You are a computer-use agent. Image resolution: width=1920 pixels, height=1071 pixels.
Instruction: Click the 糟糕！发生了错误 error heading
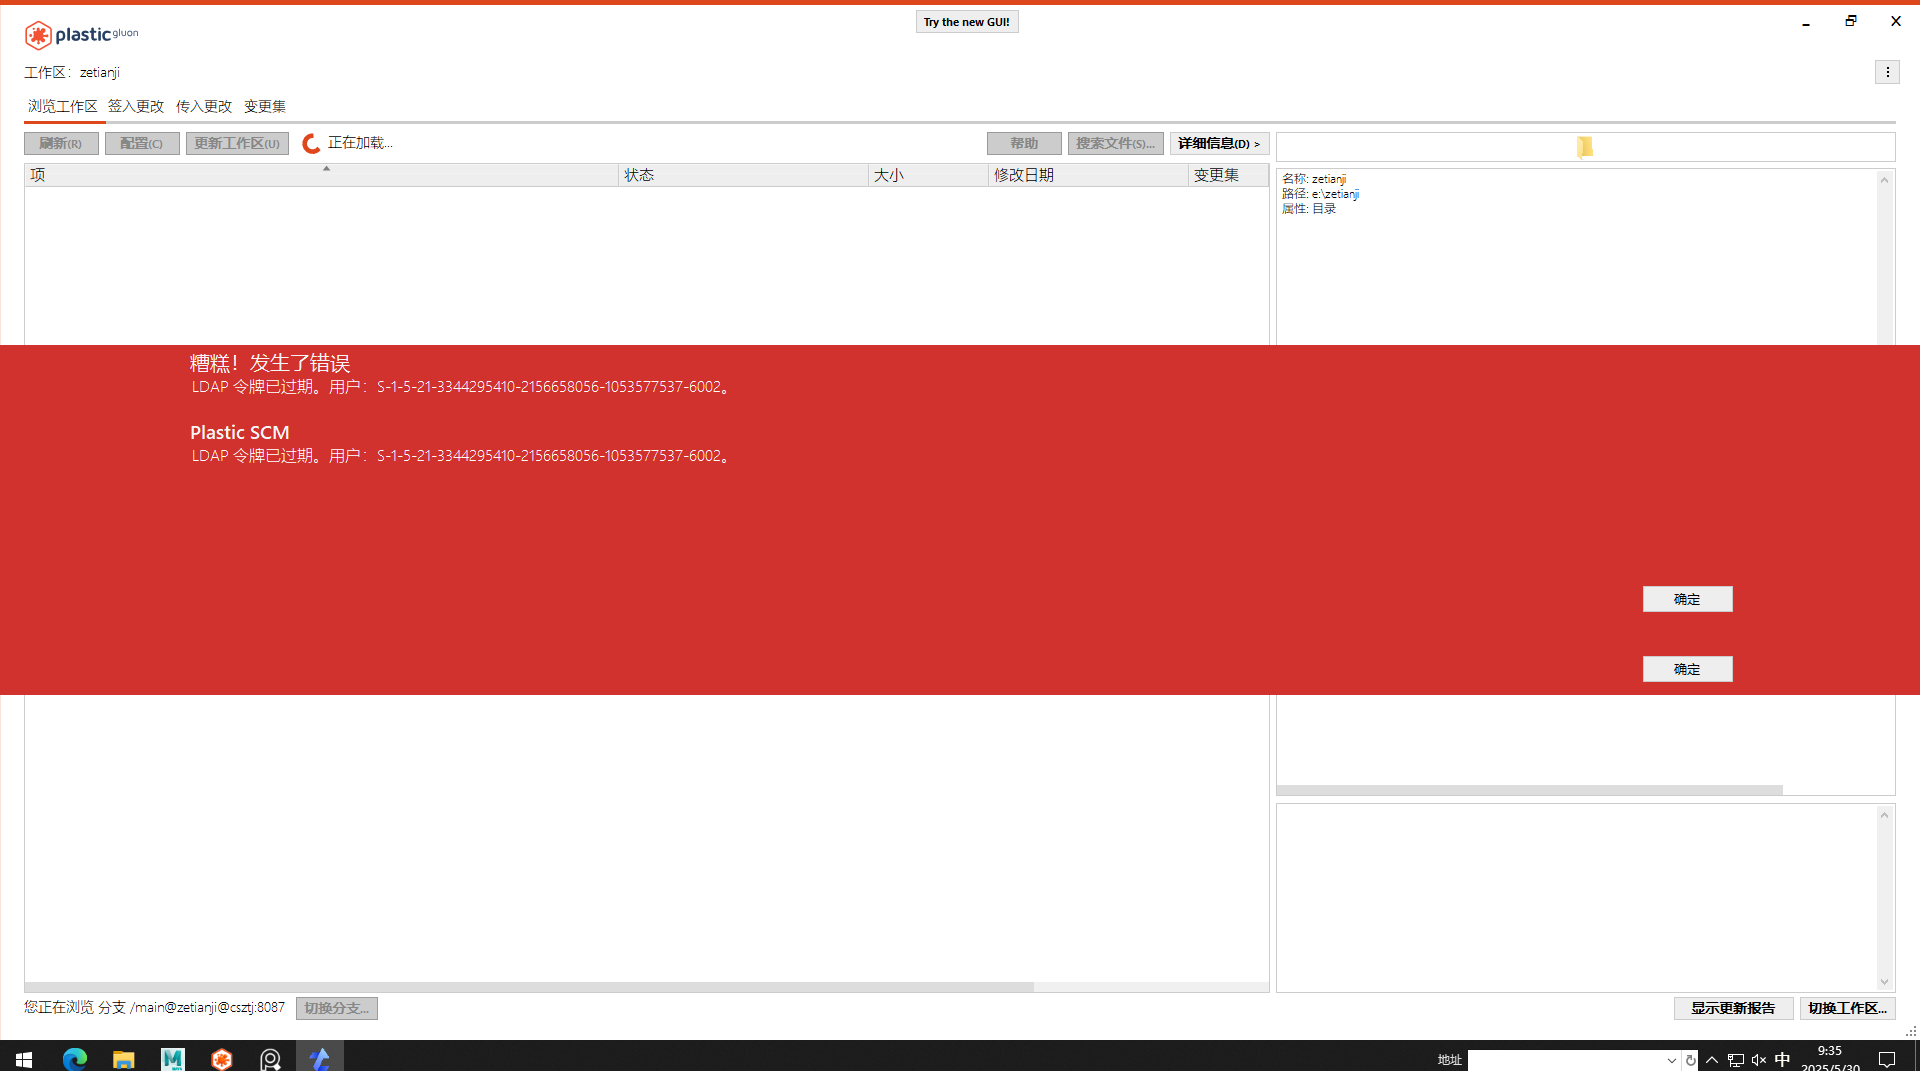coord(270,363)
